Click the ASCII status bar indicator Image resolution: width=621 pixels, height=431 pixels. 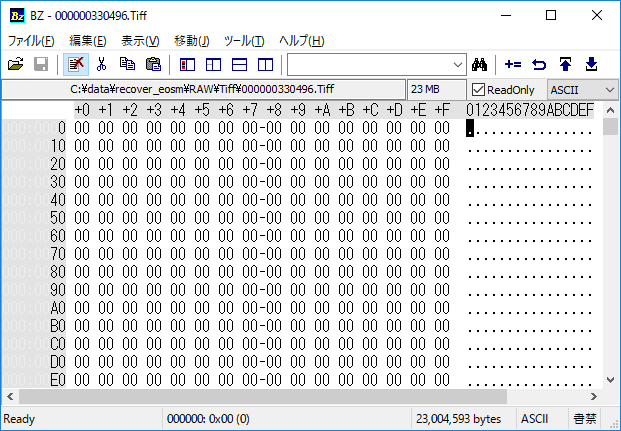click(534, 419)
